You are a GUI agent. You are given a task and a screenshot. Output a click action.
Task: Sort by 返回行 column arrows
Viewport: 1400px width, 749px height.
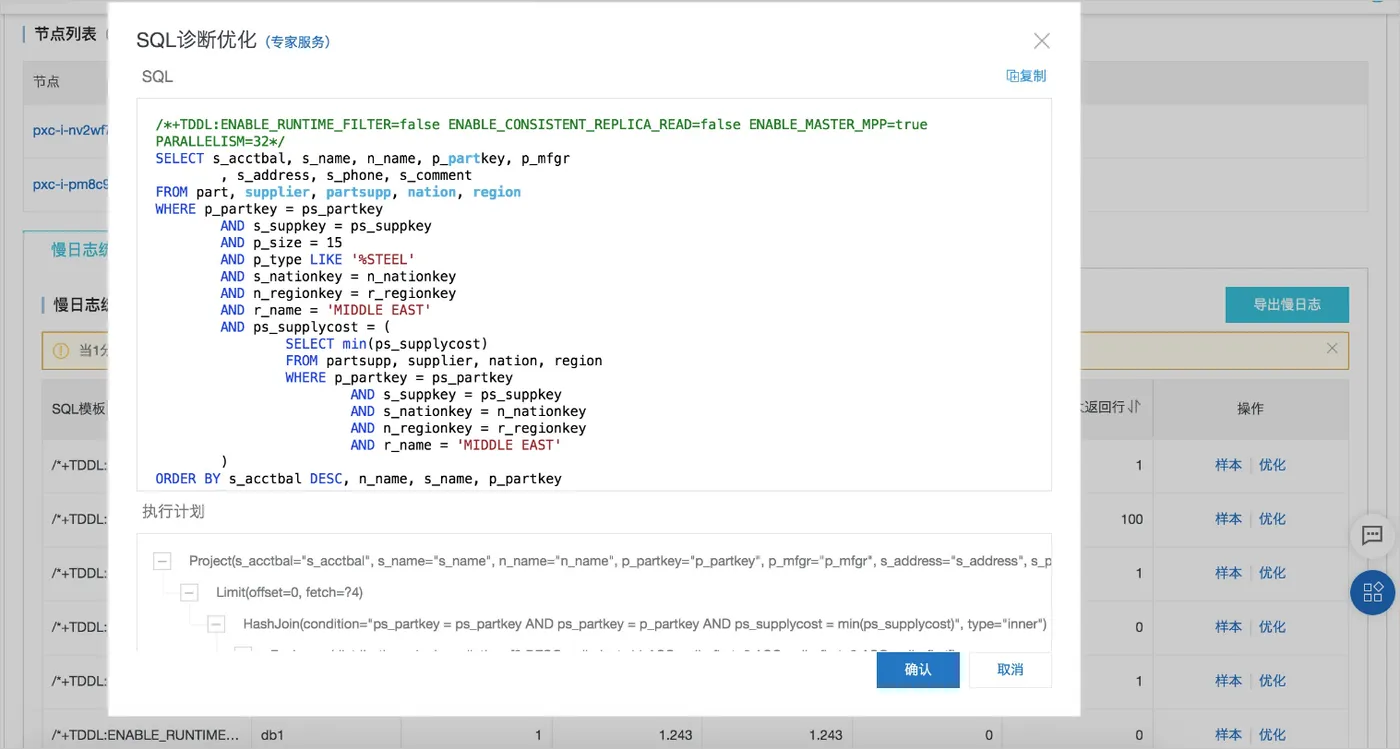(x=1135, y=408)
